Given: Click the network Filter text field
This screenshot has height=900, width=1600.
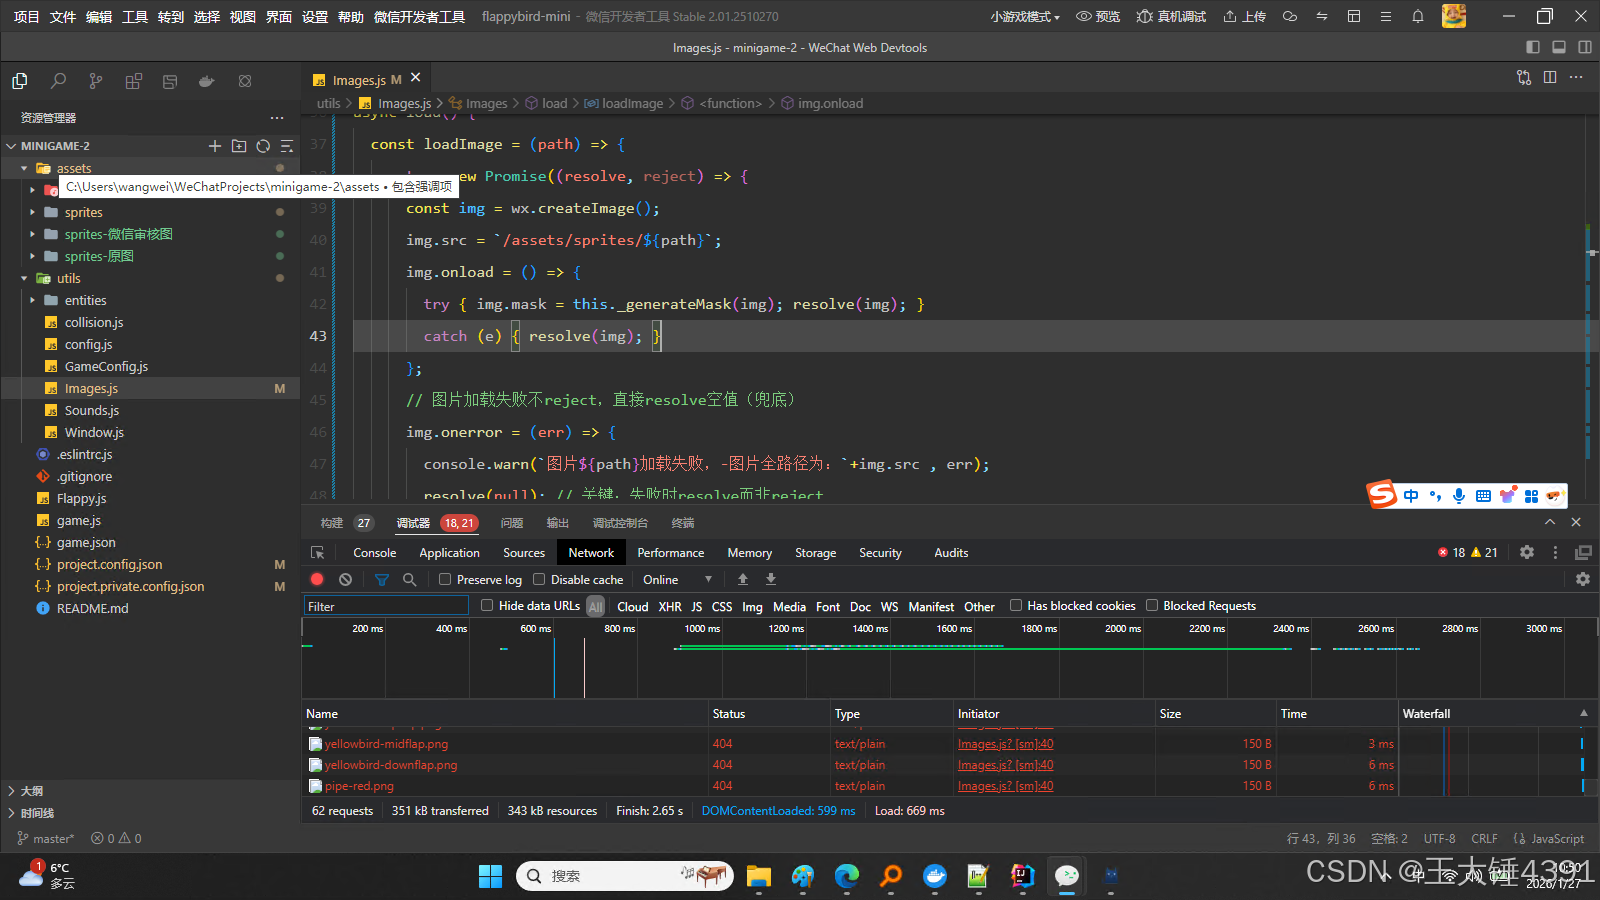Looking at the screenshot, I should click(x=386, y=606).
